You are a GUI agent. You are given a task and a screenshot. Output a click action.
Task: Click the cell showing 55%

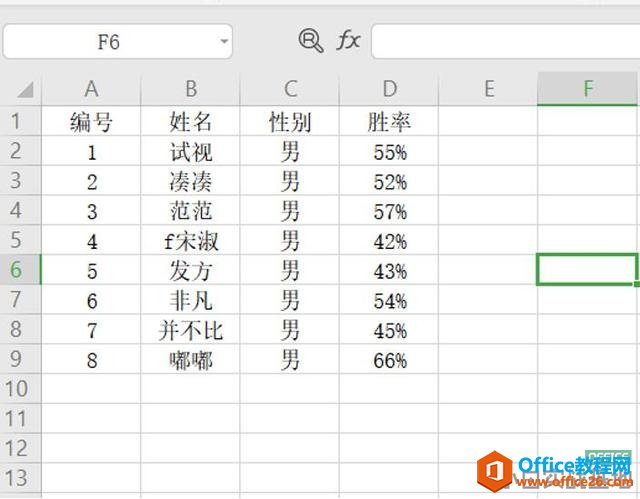pos(389,151)
